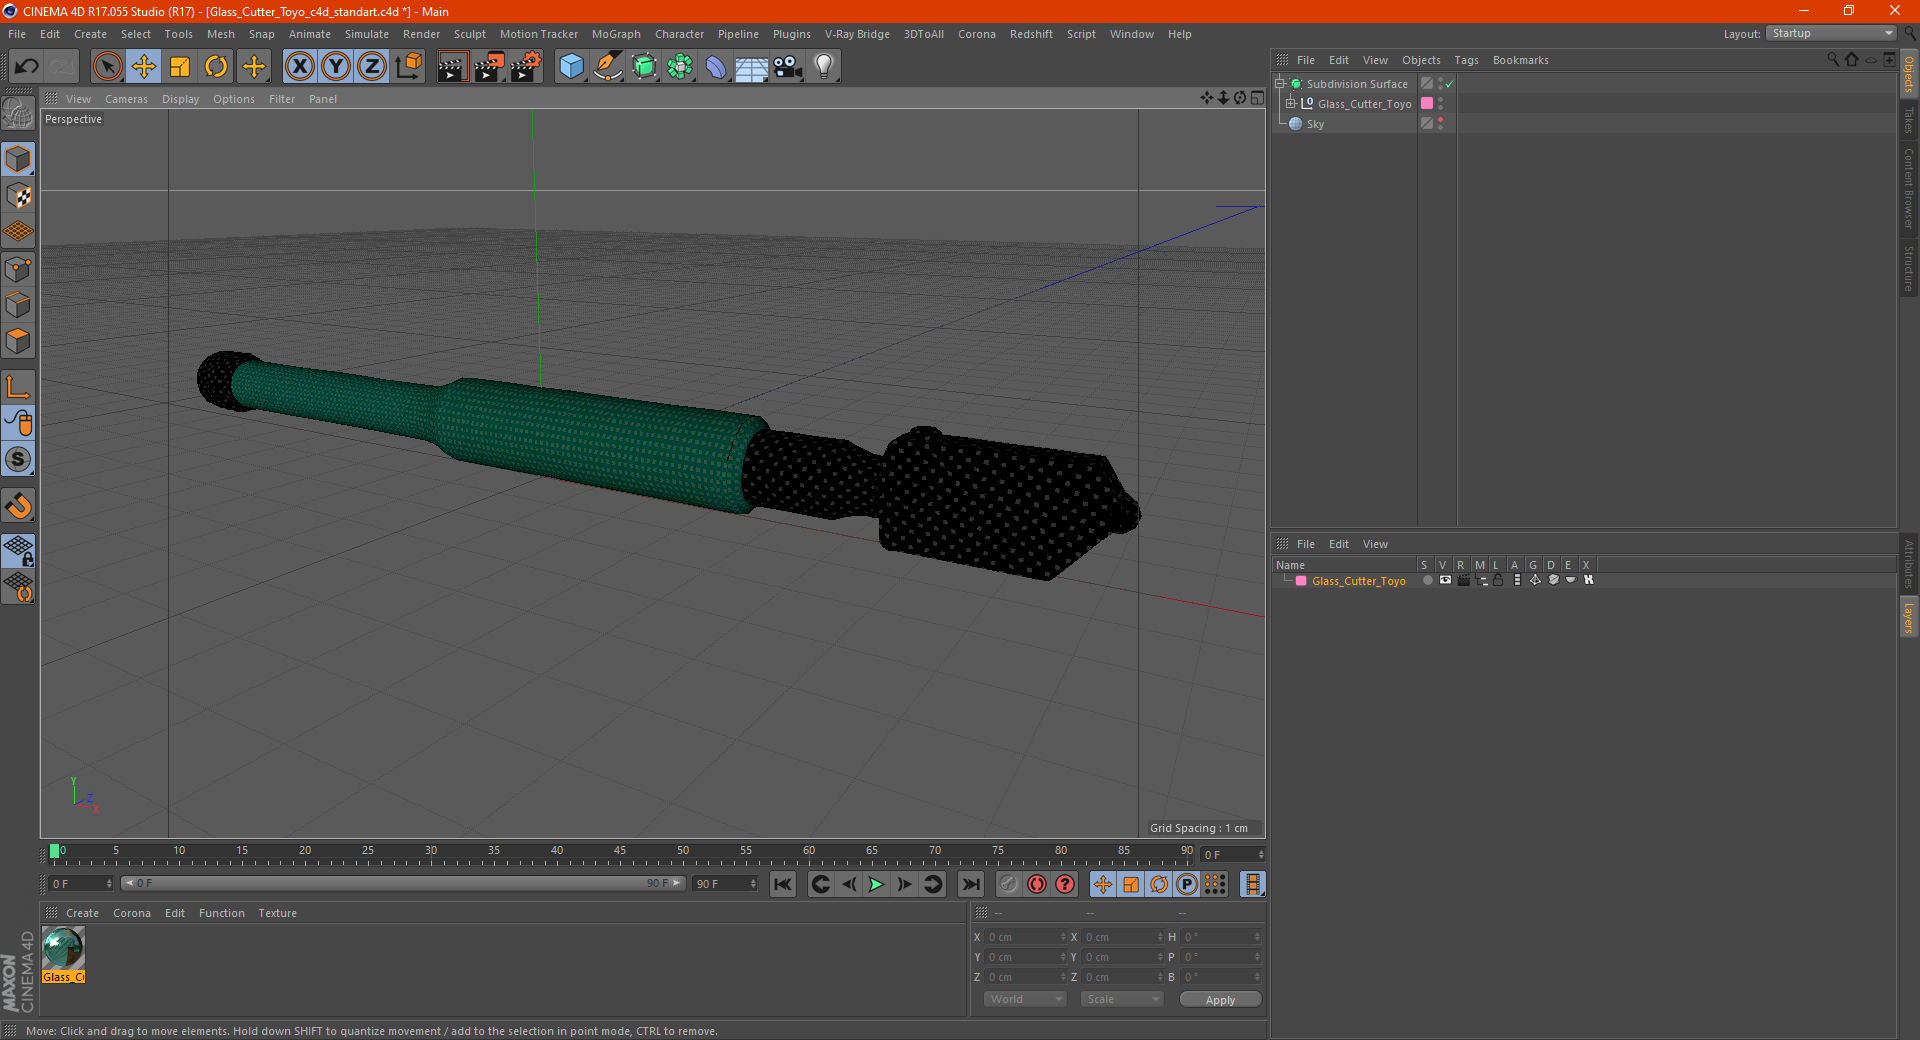Click pink color swatch of layer Glass_Cutter_Toyo

point(1301,580)
